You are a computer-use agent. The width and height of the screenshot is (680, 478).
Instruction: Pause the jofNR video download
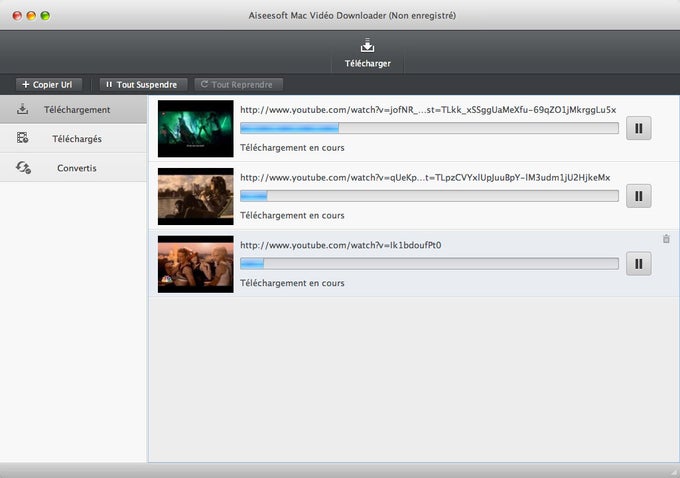coord(638,128)
